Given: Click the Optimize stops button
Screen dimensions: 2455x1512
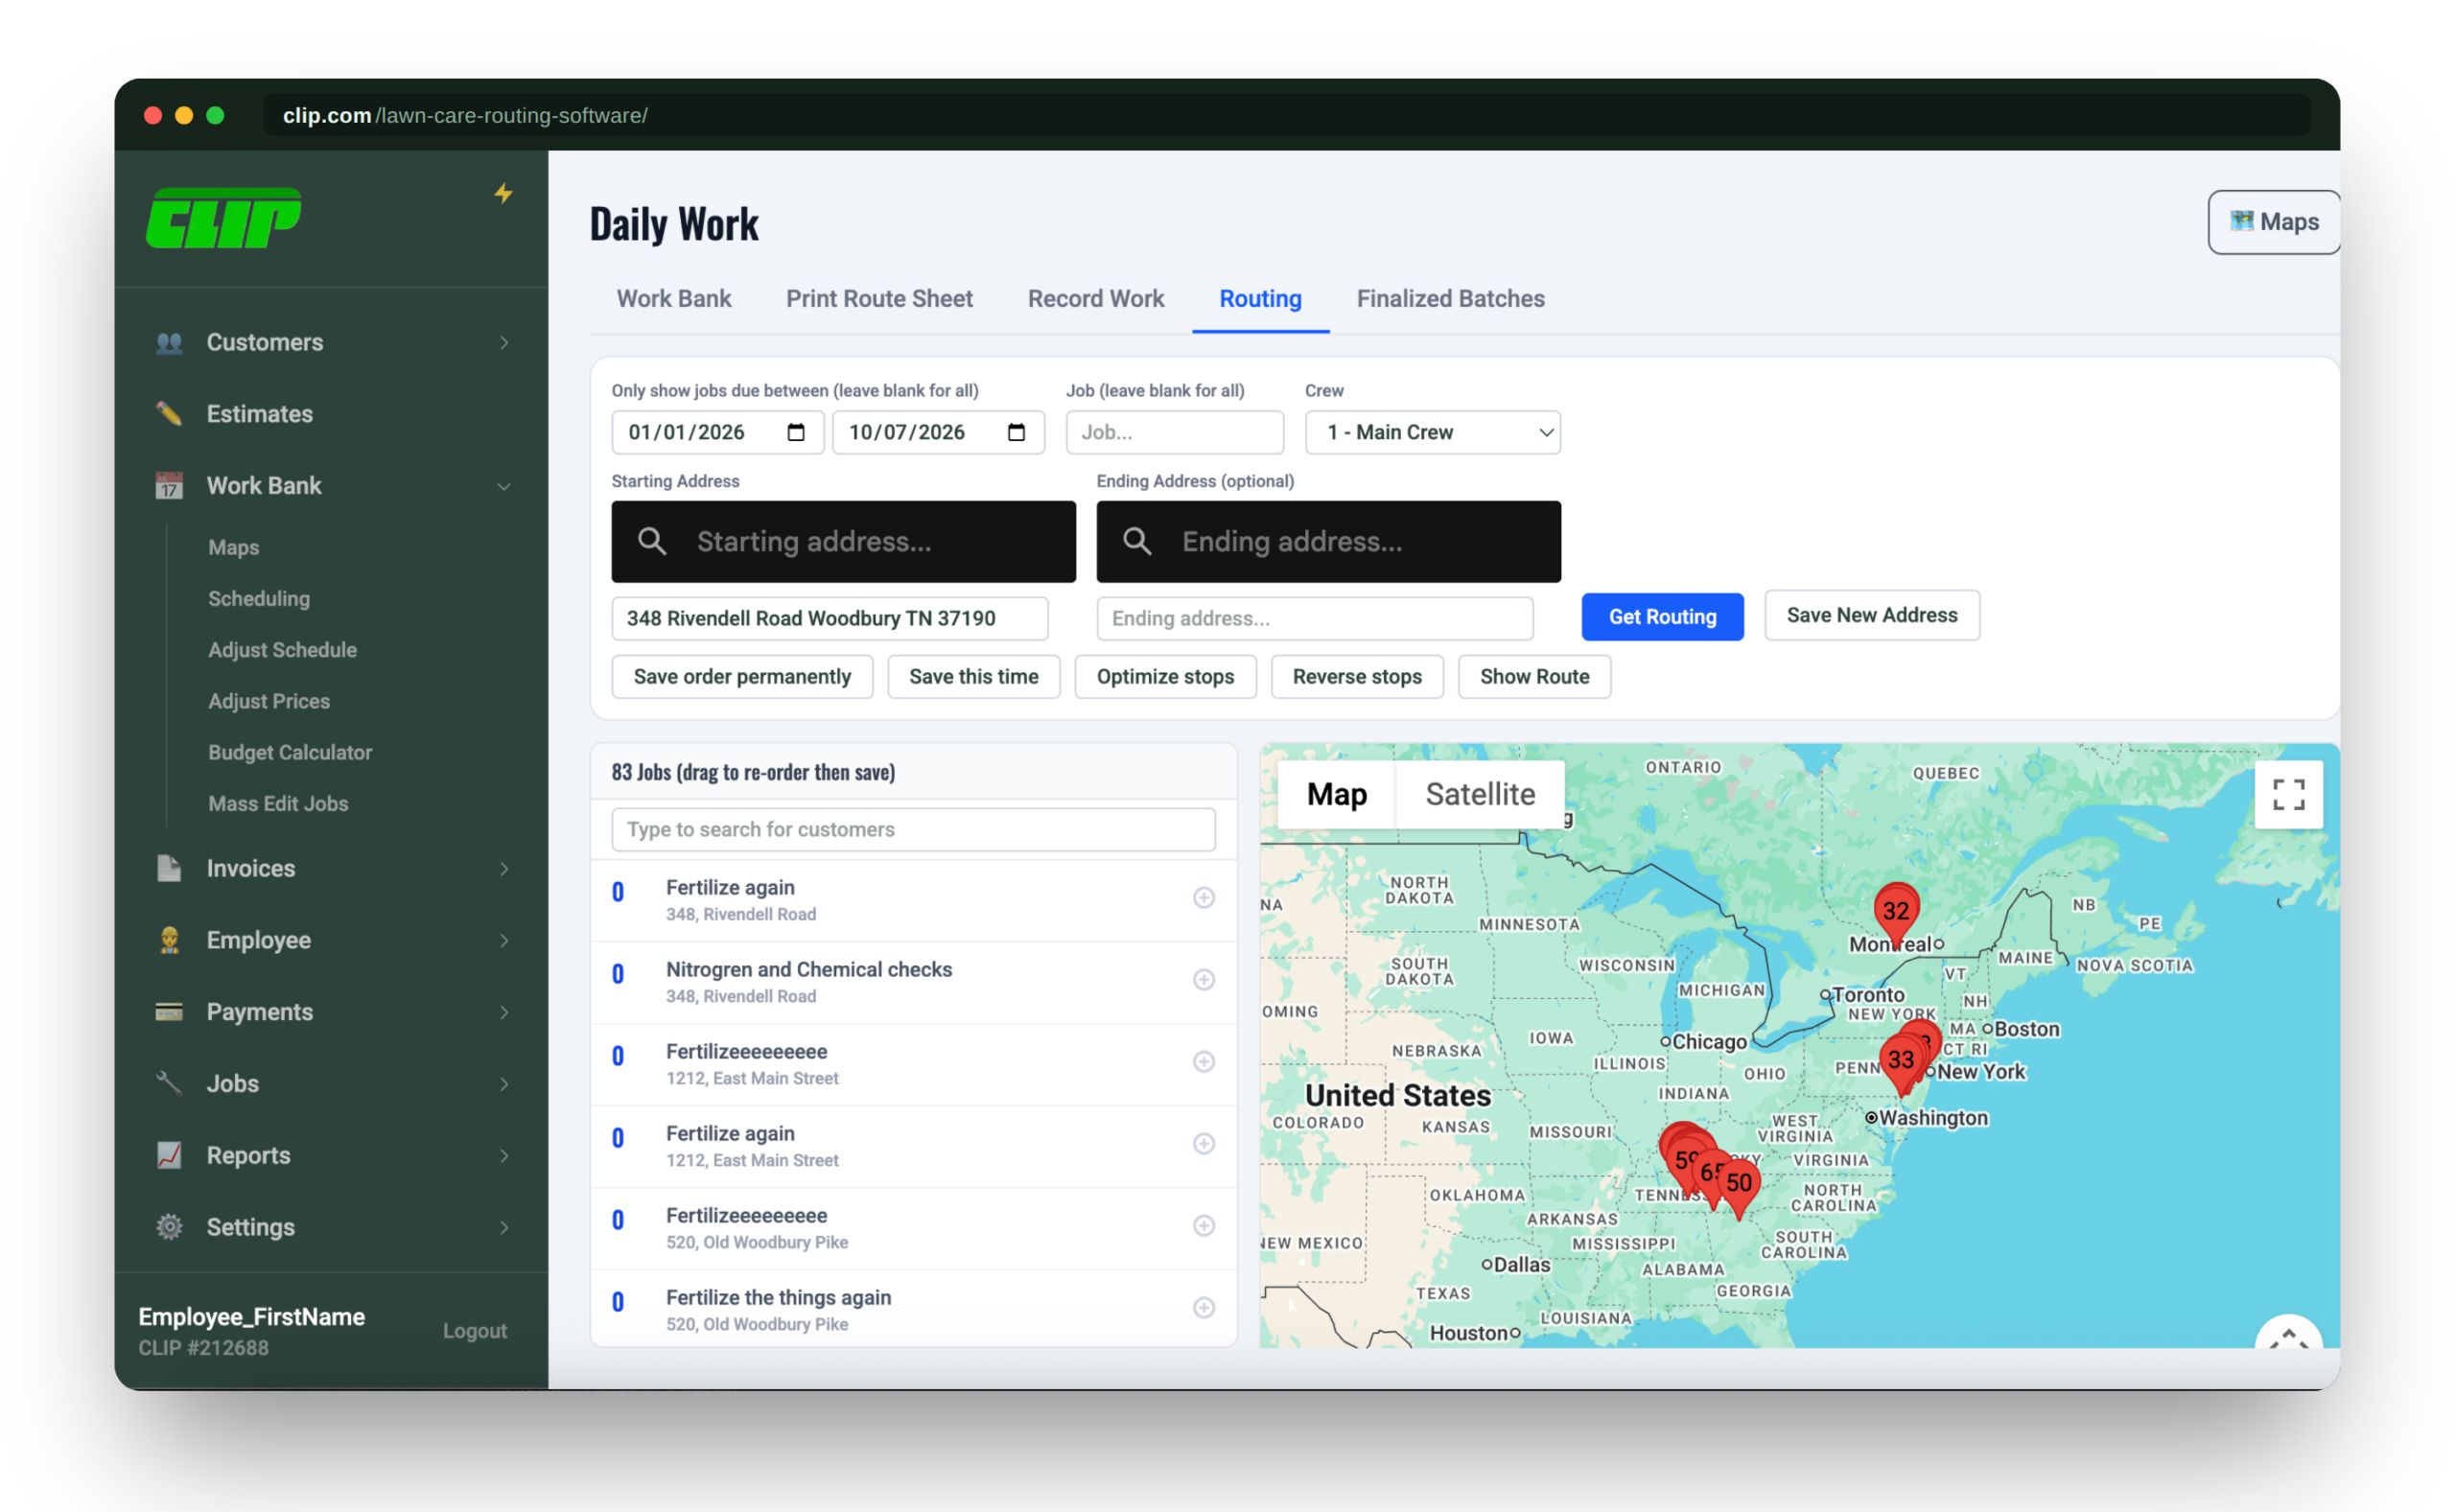Looking at the screenshot, I should (x=1165, y=677).
